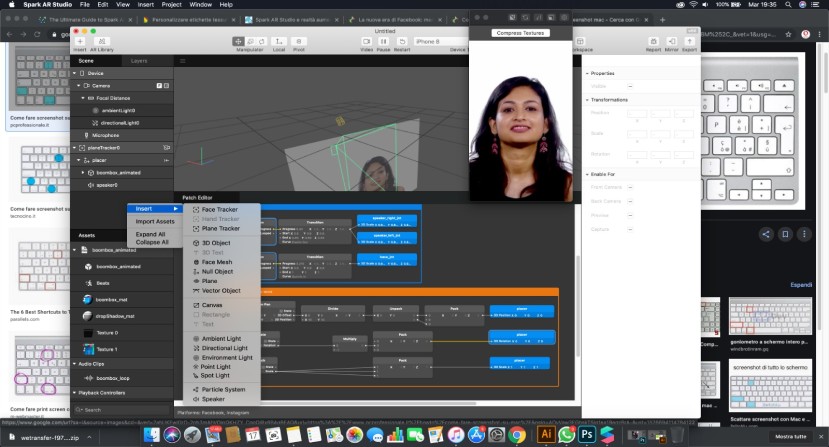The width and height of the screenshot is (829, 447).
Task: Select Collapse All in context menu
Action: coord(154,242)
